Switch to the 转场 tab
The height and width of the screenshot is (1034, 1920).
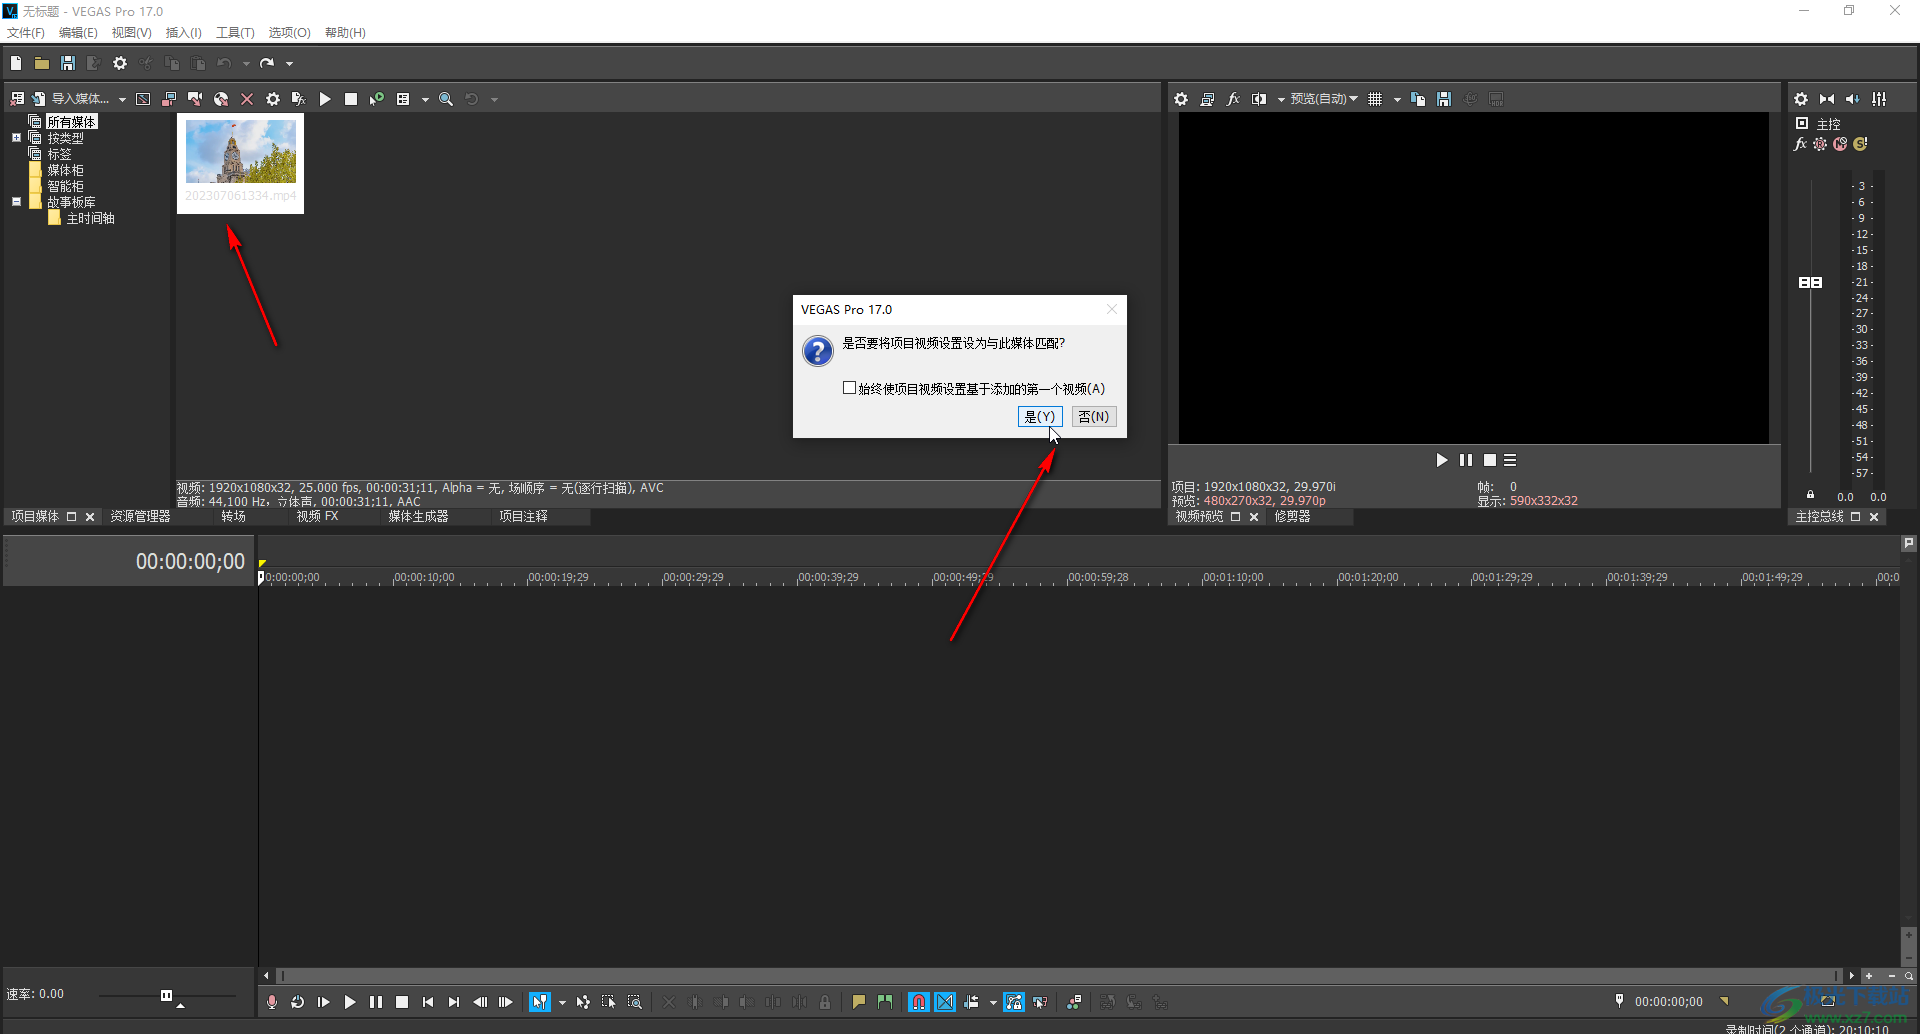[x=233, y=516]
